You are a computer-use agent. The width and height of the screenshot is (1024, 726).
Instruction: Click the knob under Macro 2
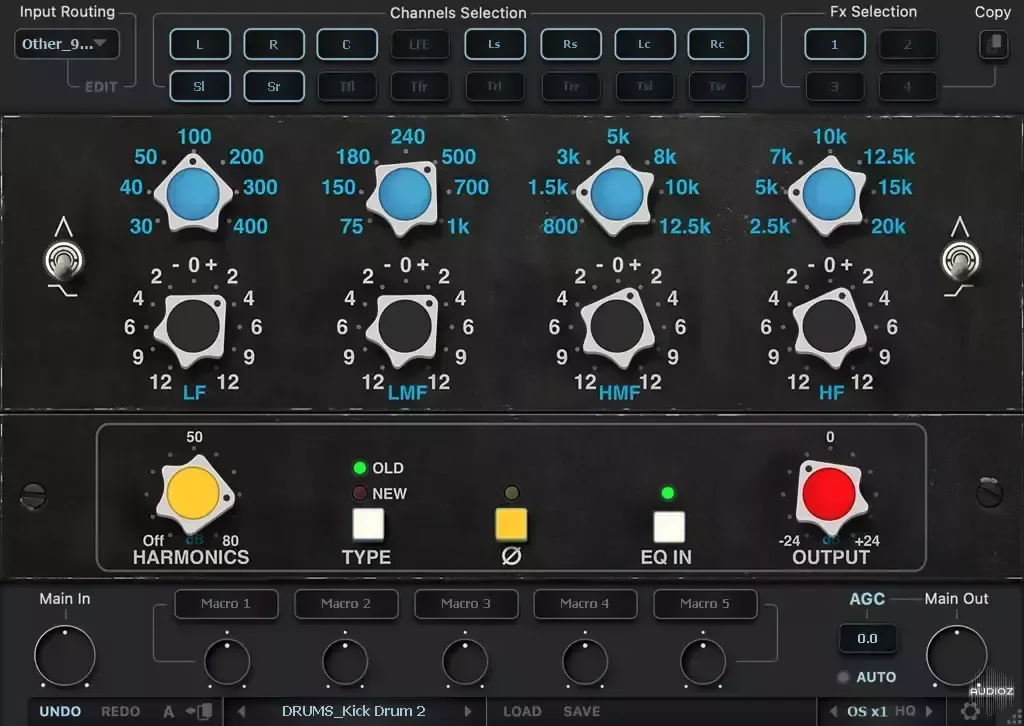click(x=345, y=662)
